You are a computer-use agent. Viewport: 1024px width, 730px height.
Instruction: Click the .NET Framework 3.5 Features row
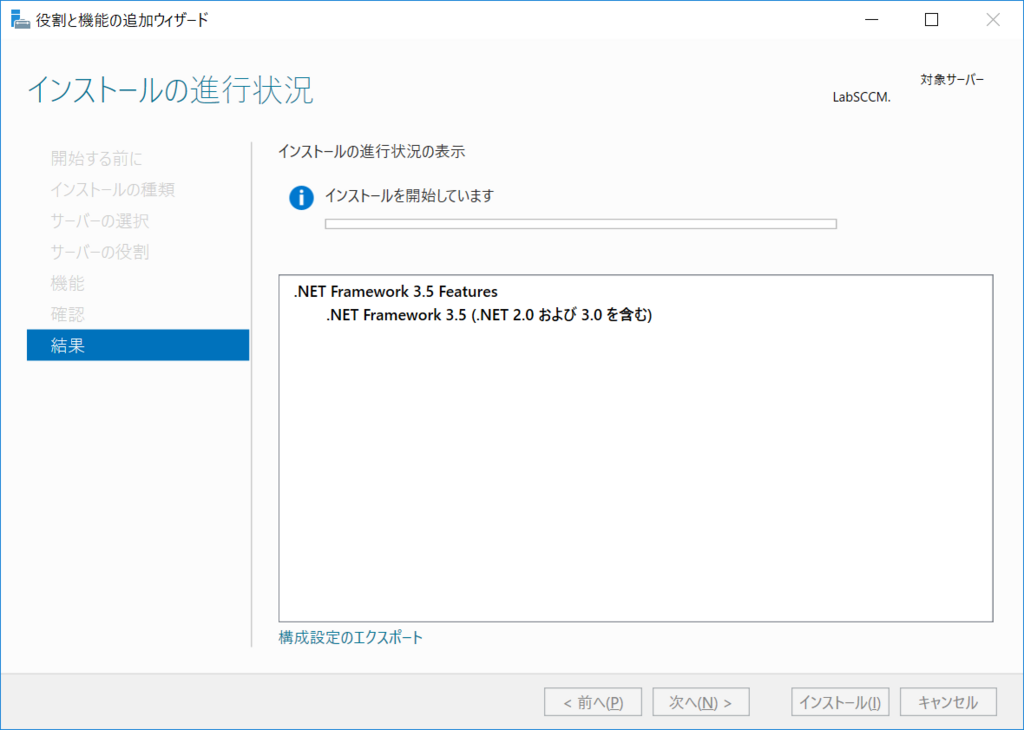[395, 291]
